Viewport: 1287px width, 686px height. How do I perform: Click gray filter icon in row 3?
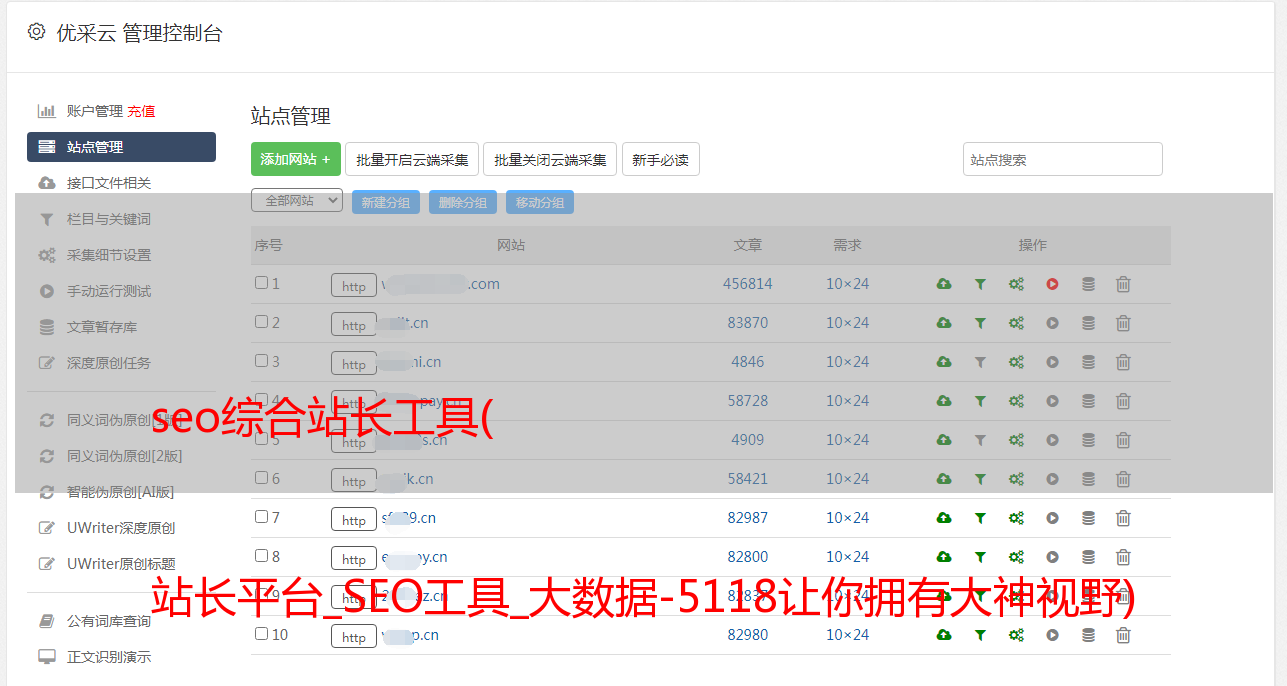pyautogui.click(x=980, y=362)
